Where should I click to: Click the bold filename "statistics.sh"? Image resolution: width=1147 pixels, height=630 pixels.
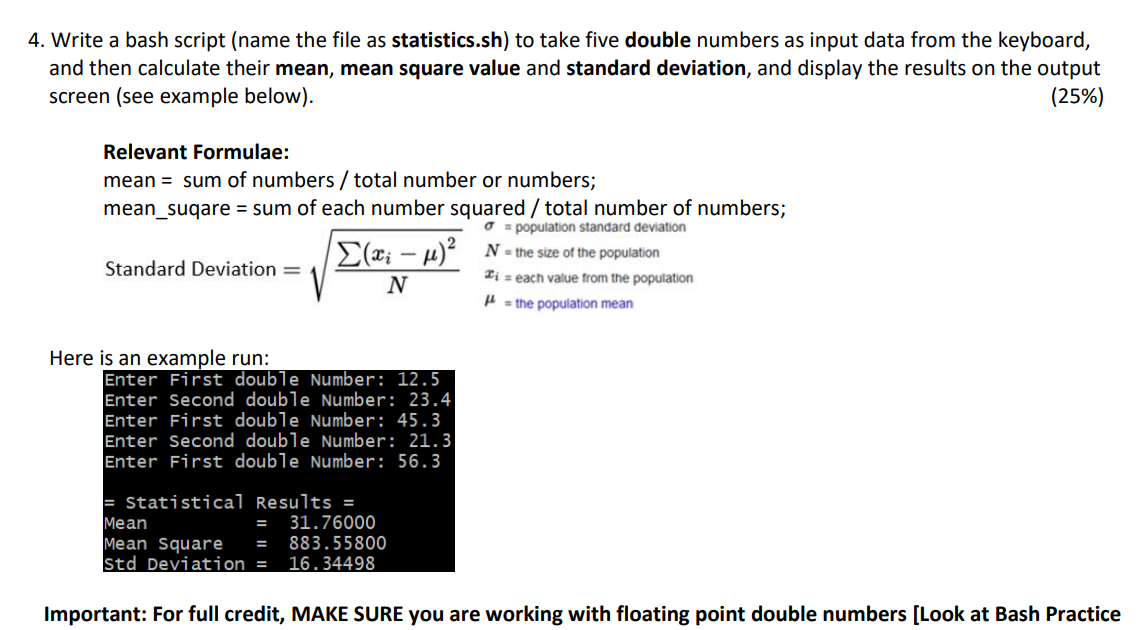pyautogui.click(x=447, y=40)
